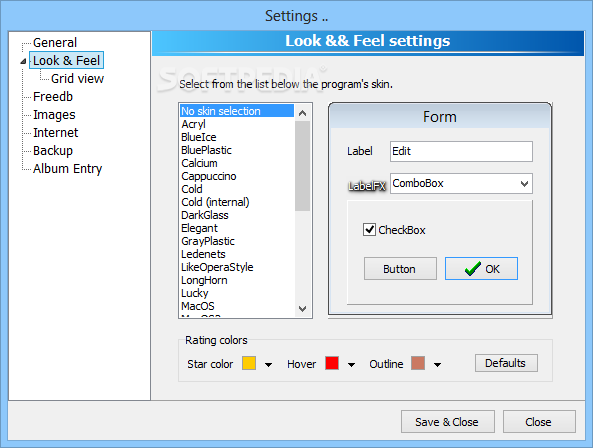Click the preview Button
The width and height of the screenshot is (593, 448).
pyautogui.click(x=400, y=269)
